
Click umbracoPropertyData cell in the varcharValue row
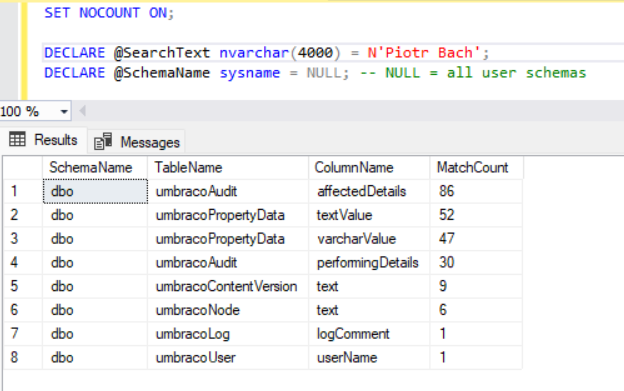[x=228, y=239]
